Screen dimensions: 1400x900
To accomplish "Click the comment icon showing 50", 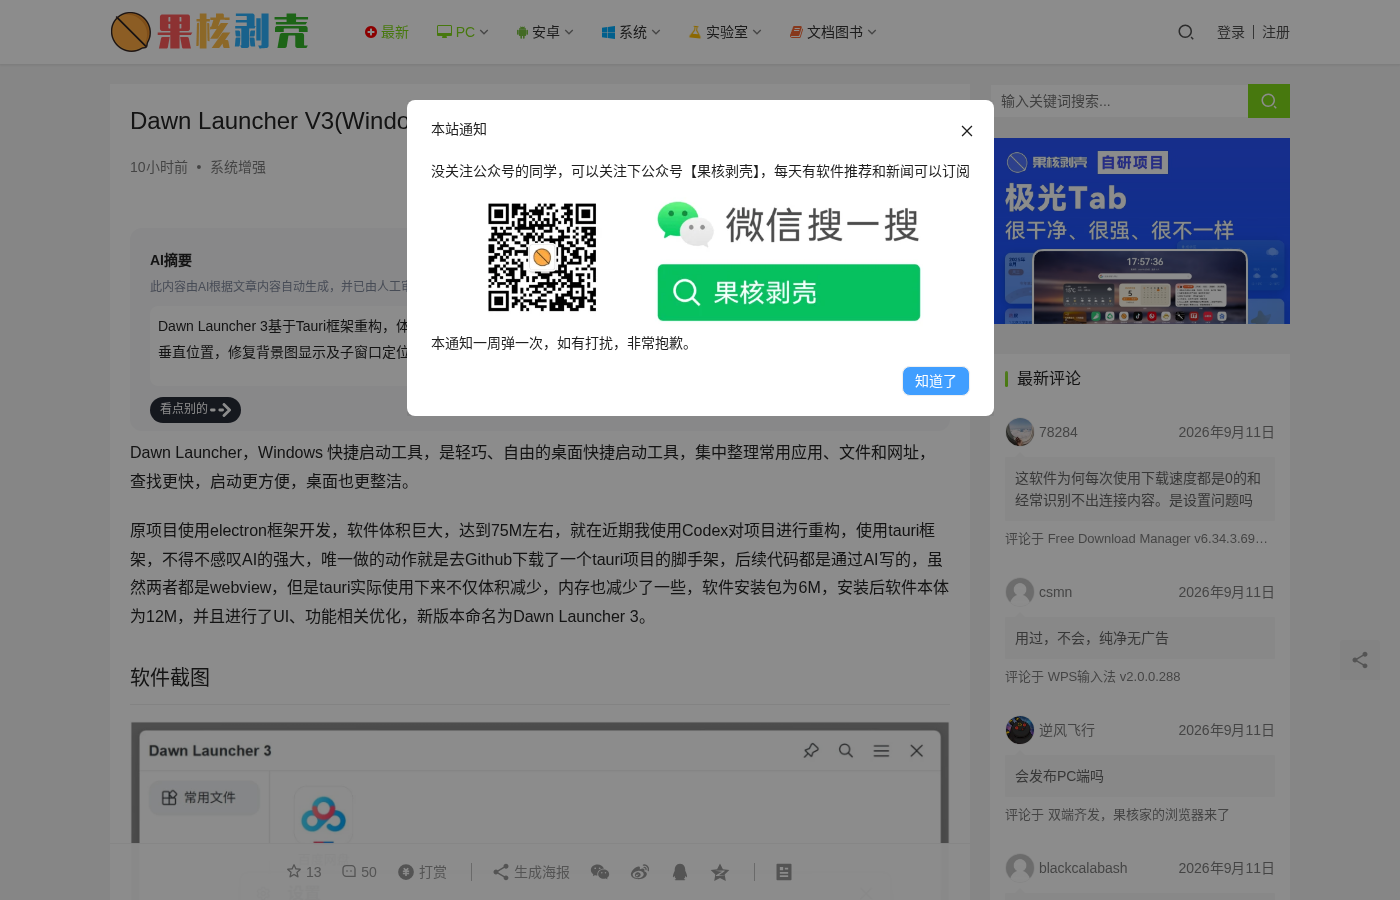I will click(x=359, y=872).
